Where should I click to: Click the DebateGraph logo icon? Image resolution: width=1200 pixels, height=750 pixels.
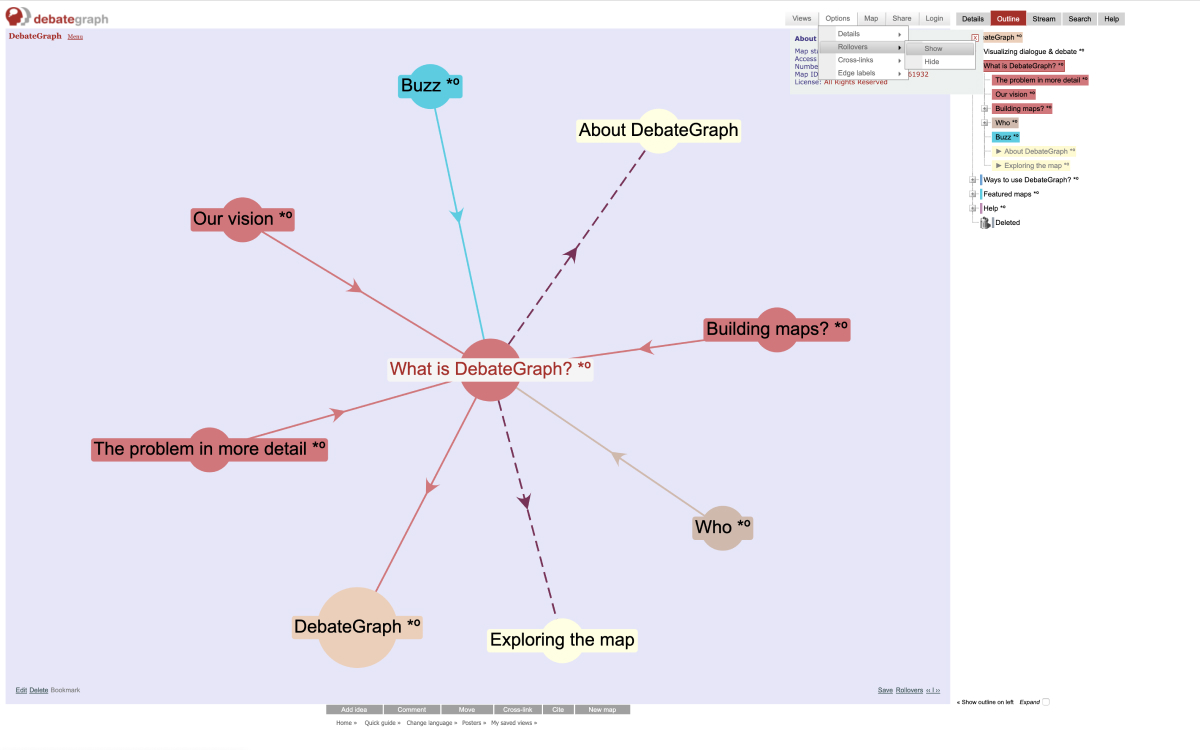point(18,18)
